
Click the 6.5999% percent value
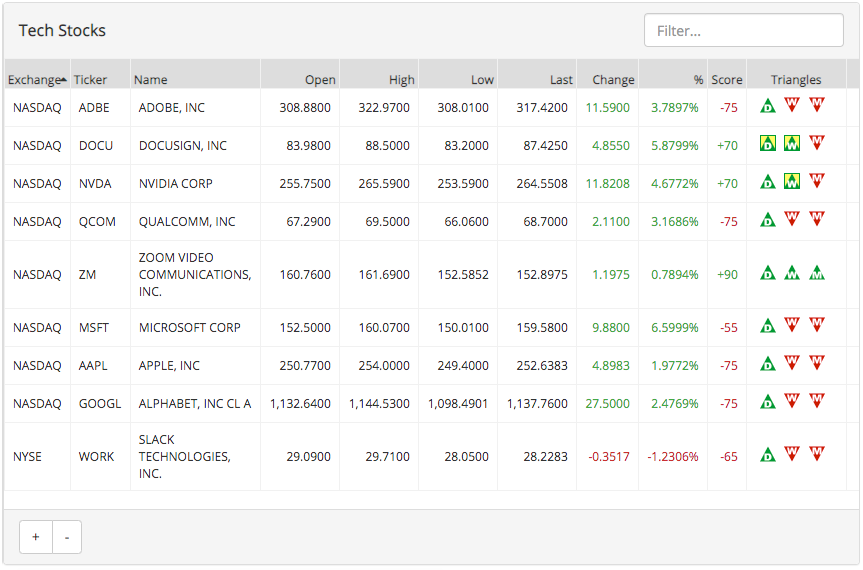674,328
